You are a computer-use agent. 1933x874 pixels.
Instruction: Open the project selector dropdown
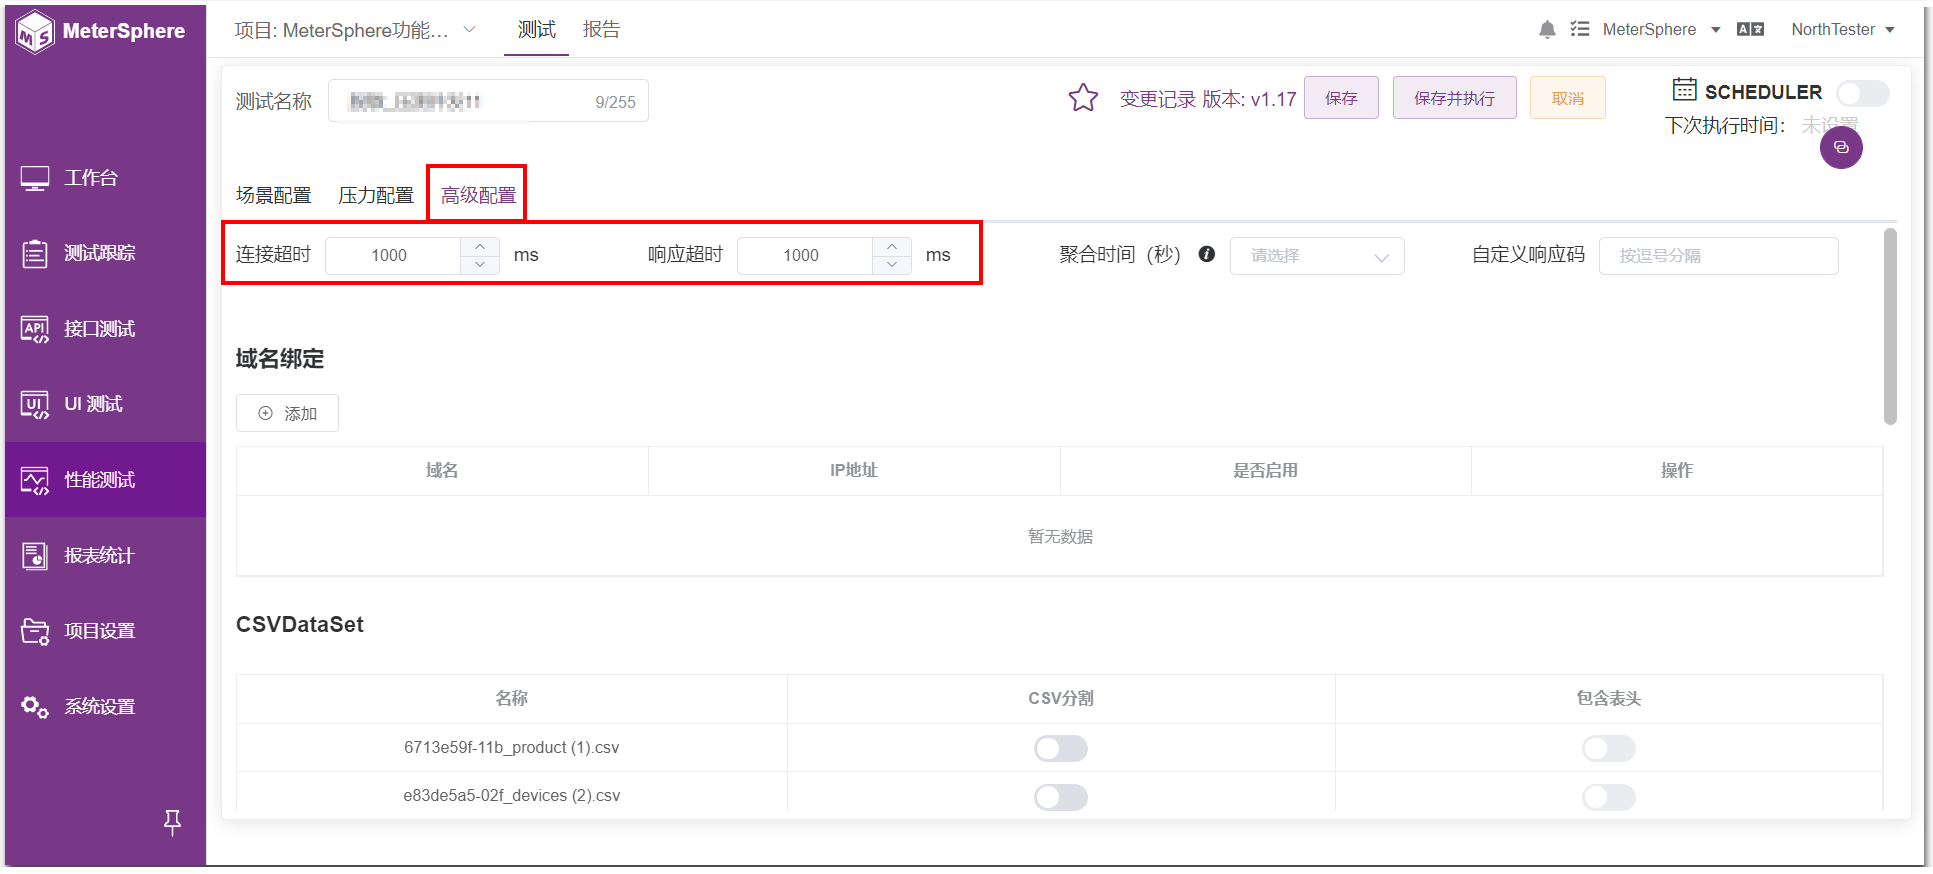(355, 30)
